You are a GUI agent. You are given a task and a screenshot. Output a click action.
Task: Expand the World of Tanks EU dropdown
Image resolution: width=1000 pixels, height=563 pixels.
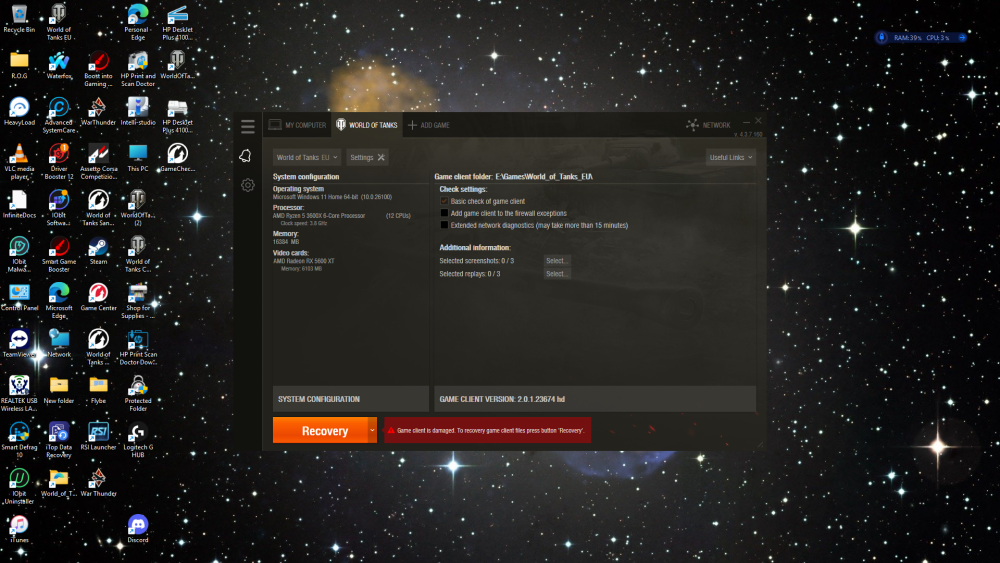click(307, 157)
